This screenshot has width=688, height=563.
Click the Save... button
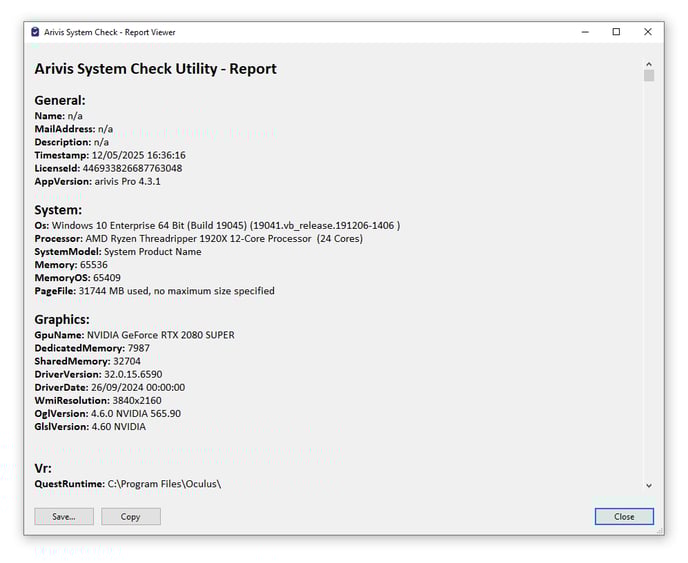(x=64, y=517)
